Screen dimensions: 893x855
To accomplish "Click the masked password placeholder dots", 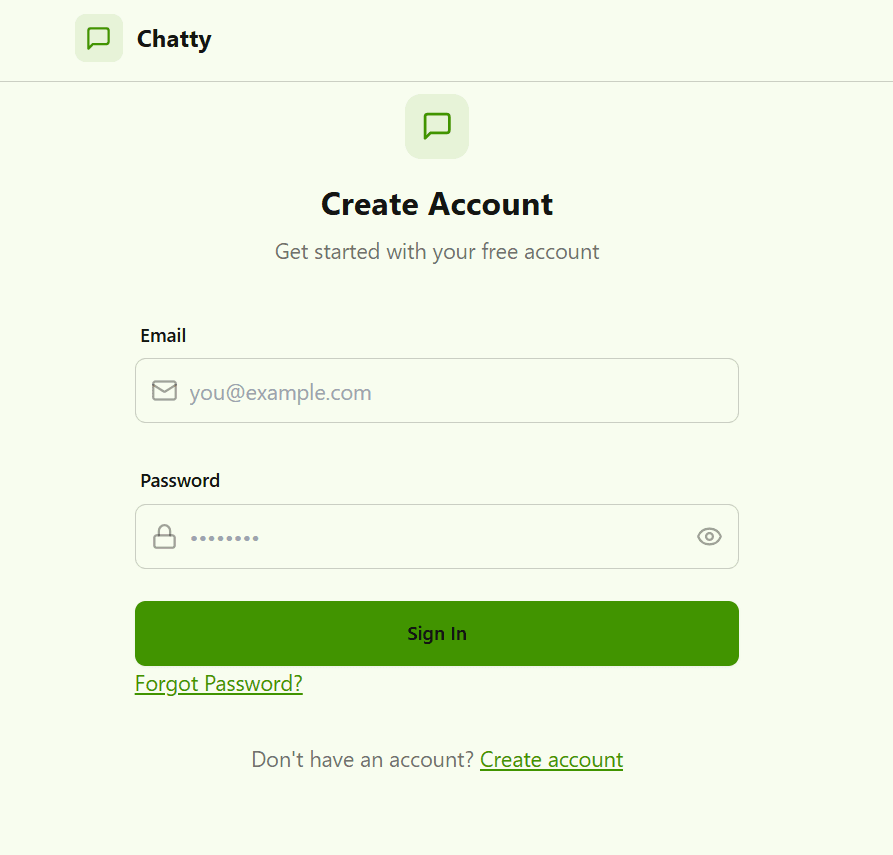I will pos(225,538).
